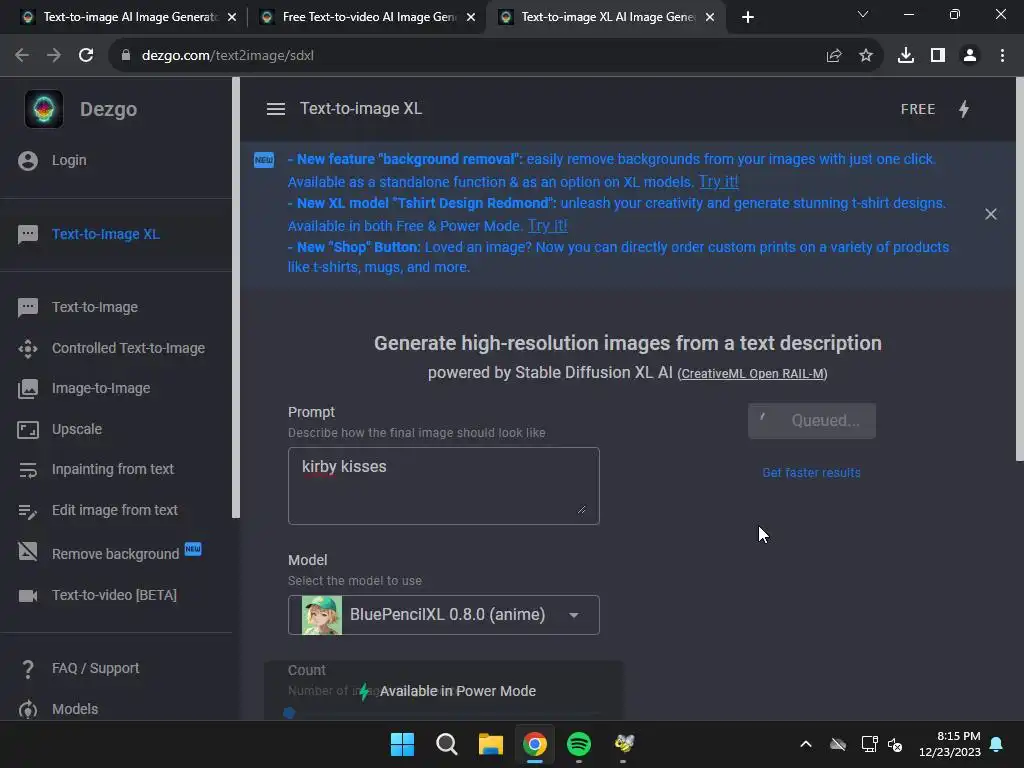Click the FREE mode label
Screen dimensions: 1024x768
click(918, 109)
